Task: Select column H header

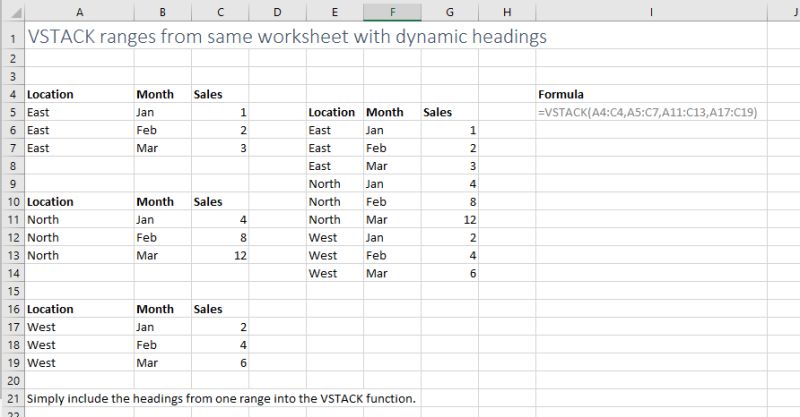Action: pyautogui.click(x=507, y=12)
